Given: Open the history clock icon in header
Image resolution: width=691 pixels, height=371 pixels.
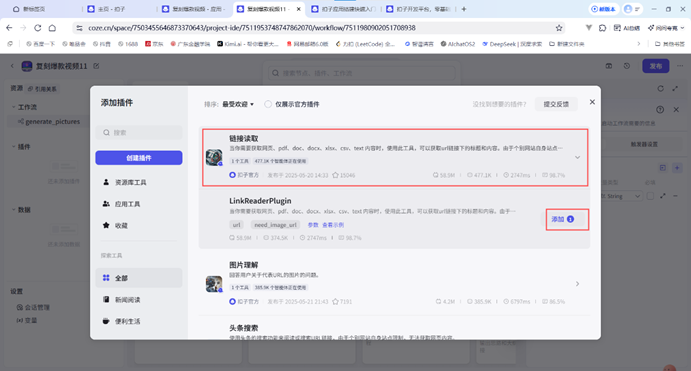Looking at the screenshot, I should click(x=627, y=66).
